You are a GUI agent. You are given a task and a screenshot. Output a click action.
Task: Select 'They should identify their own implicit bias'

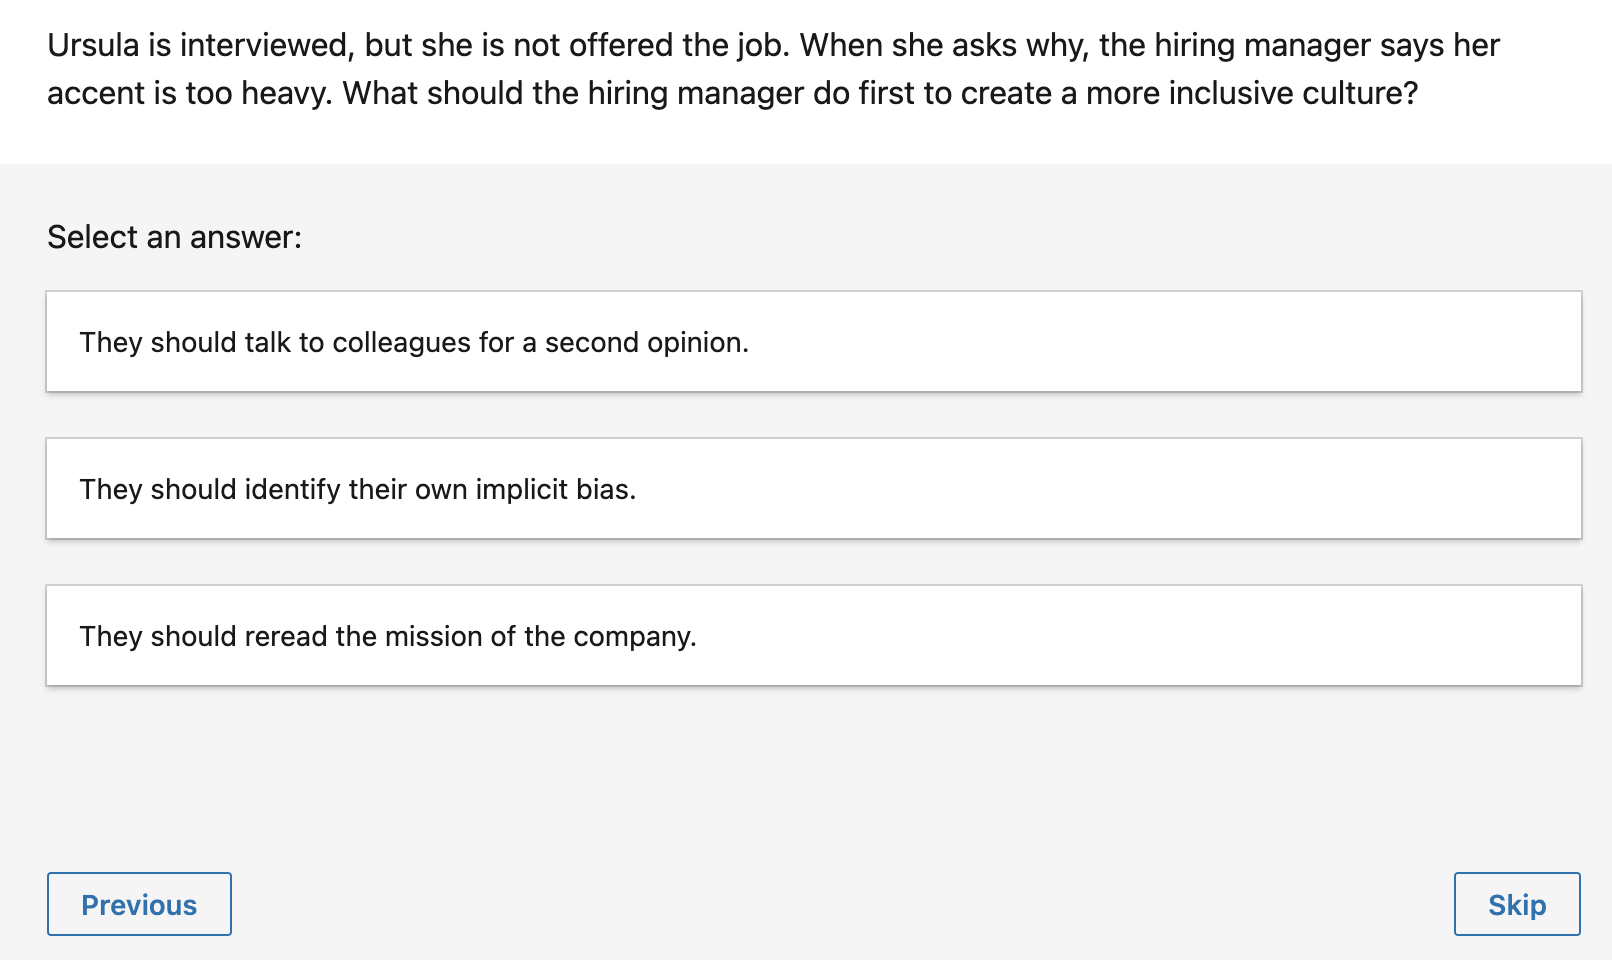[x=813, y=489]
